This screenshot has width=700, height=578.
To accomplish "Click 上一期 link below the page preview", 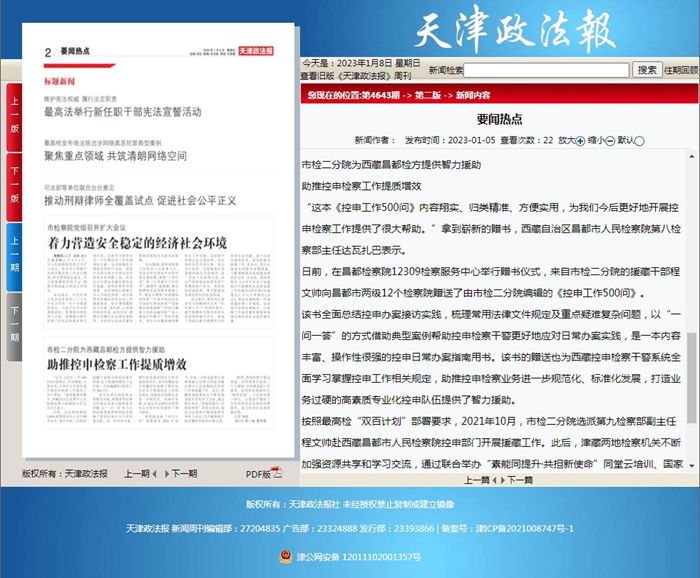I will coord(137,474).
